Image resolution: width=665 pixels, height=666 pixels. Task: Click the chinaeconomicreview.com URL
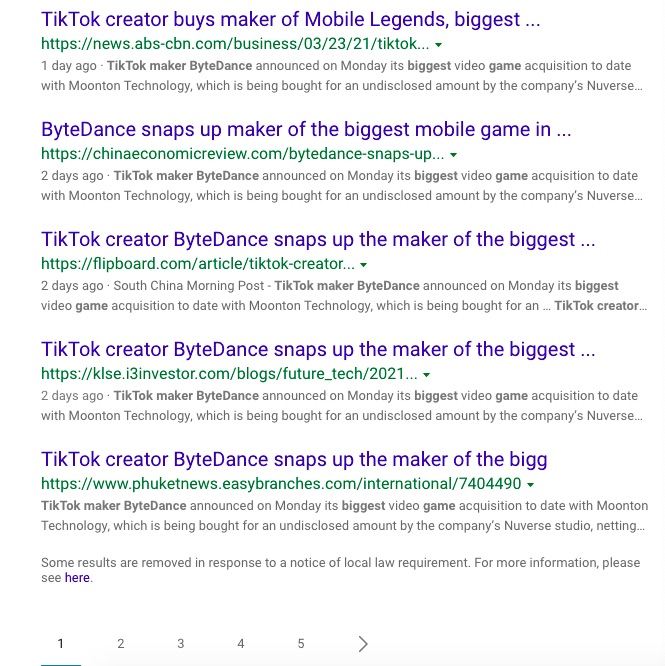(x=242, y=154)
